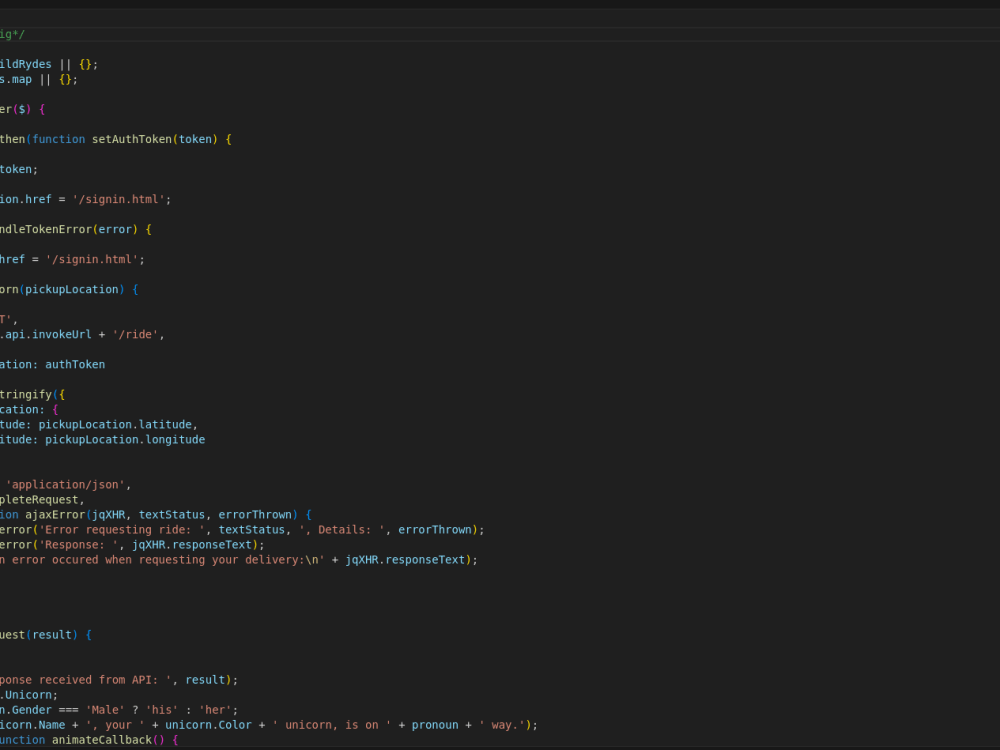1000x750 pixels.
Task: Click the 'Male' string literal
Action: [x=105, y=710]
